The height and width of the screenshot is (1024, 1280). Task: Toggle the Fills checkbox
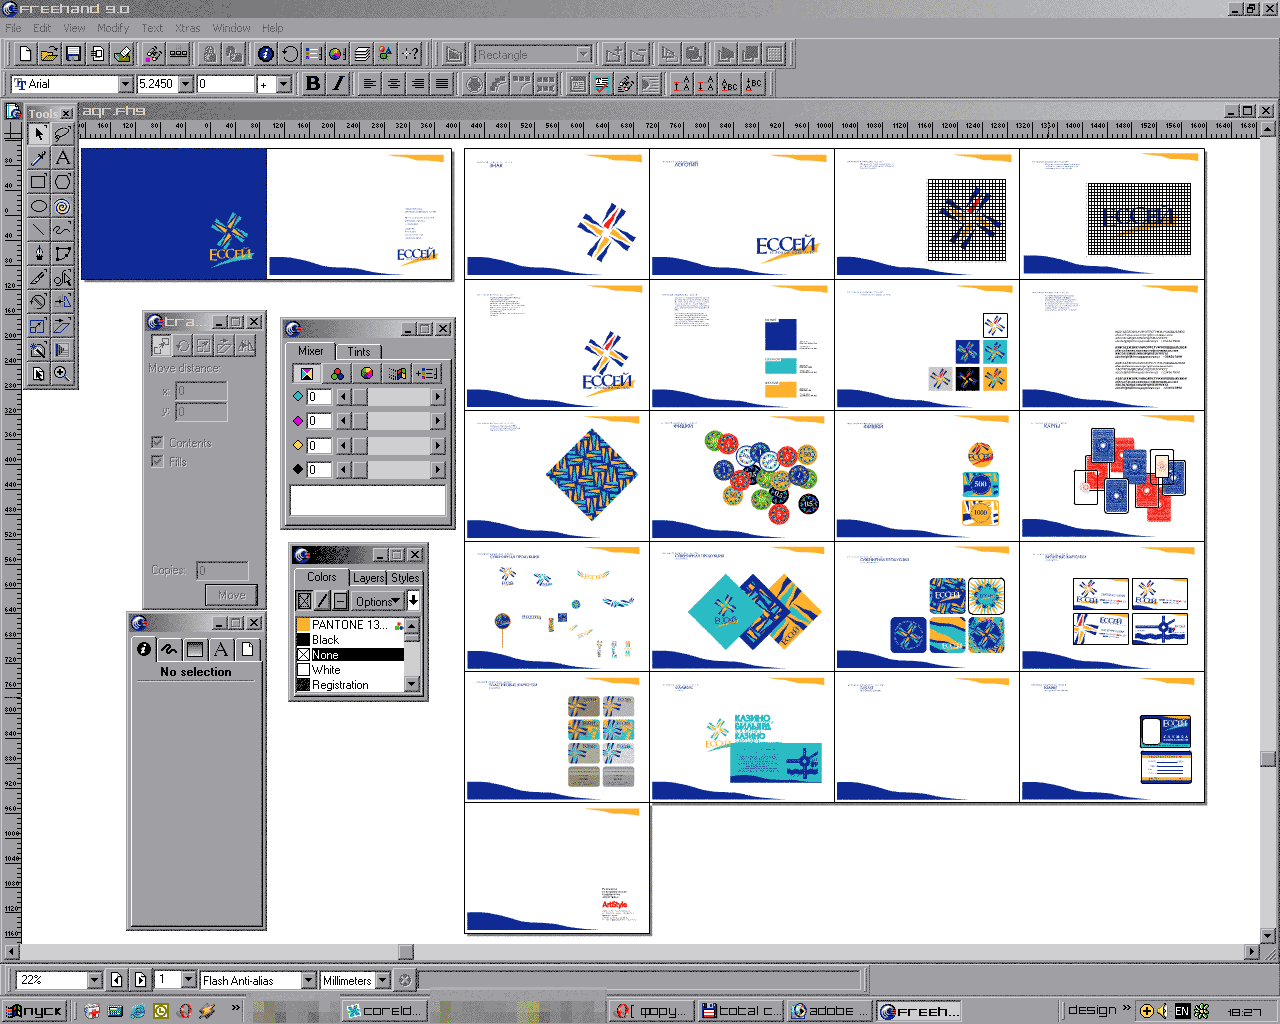(x=156, y=461)
